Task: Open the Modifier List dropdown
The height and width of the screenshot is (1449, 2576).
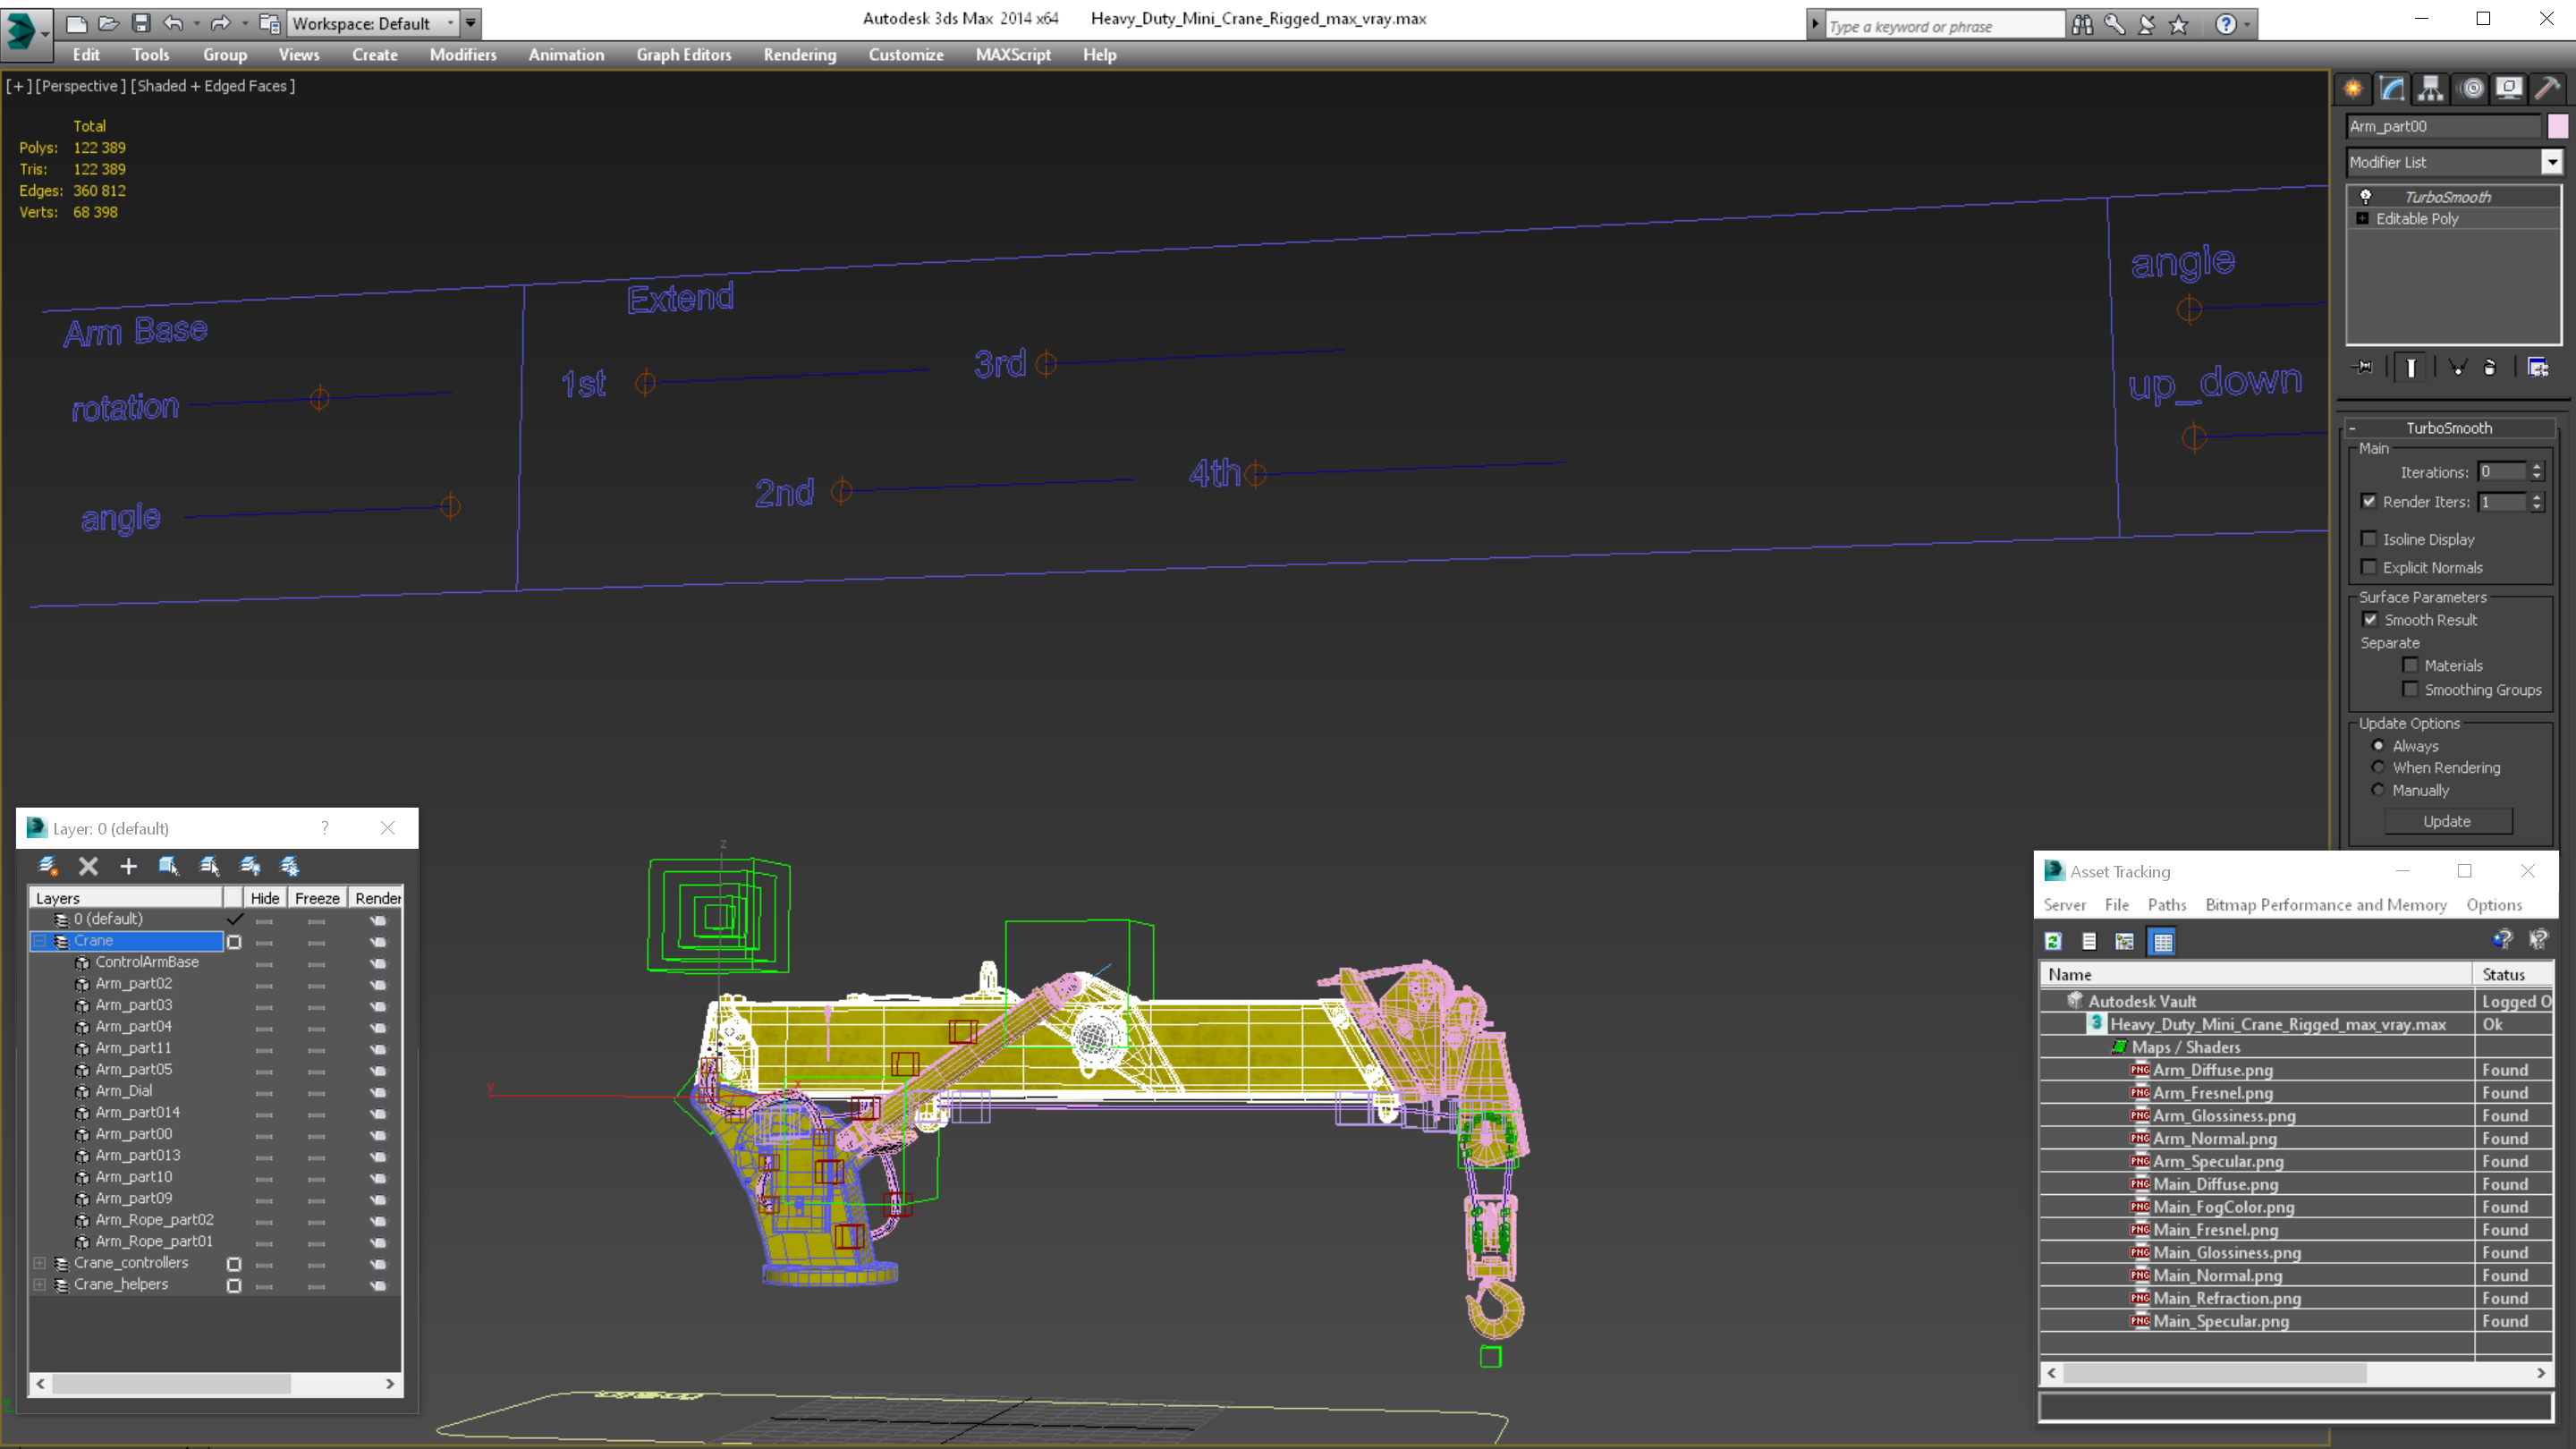Action: [x=2552, y=161]
